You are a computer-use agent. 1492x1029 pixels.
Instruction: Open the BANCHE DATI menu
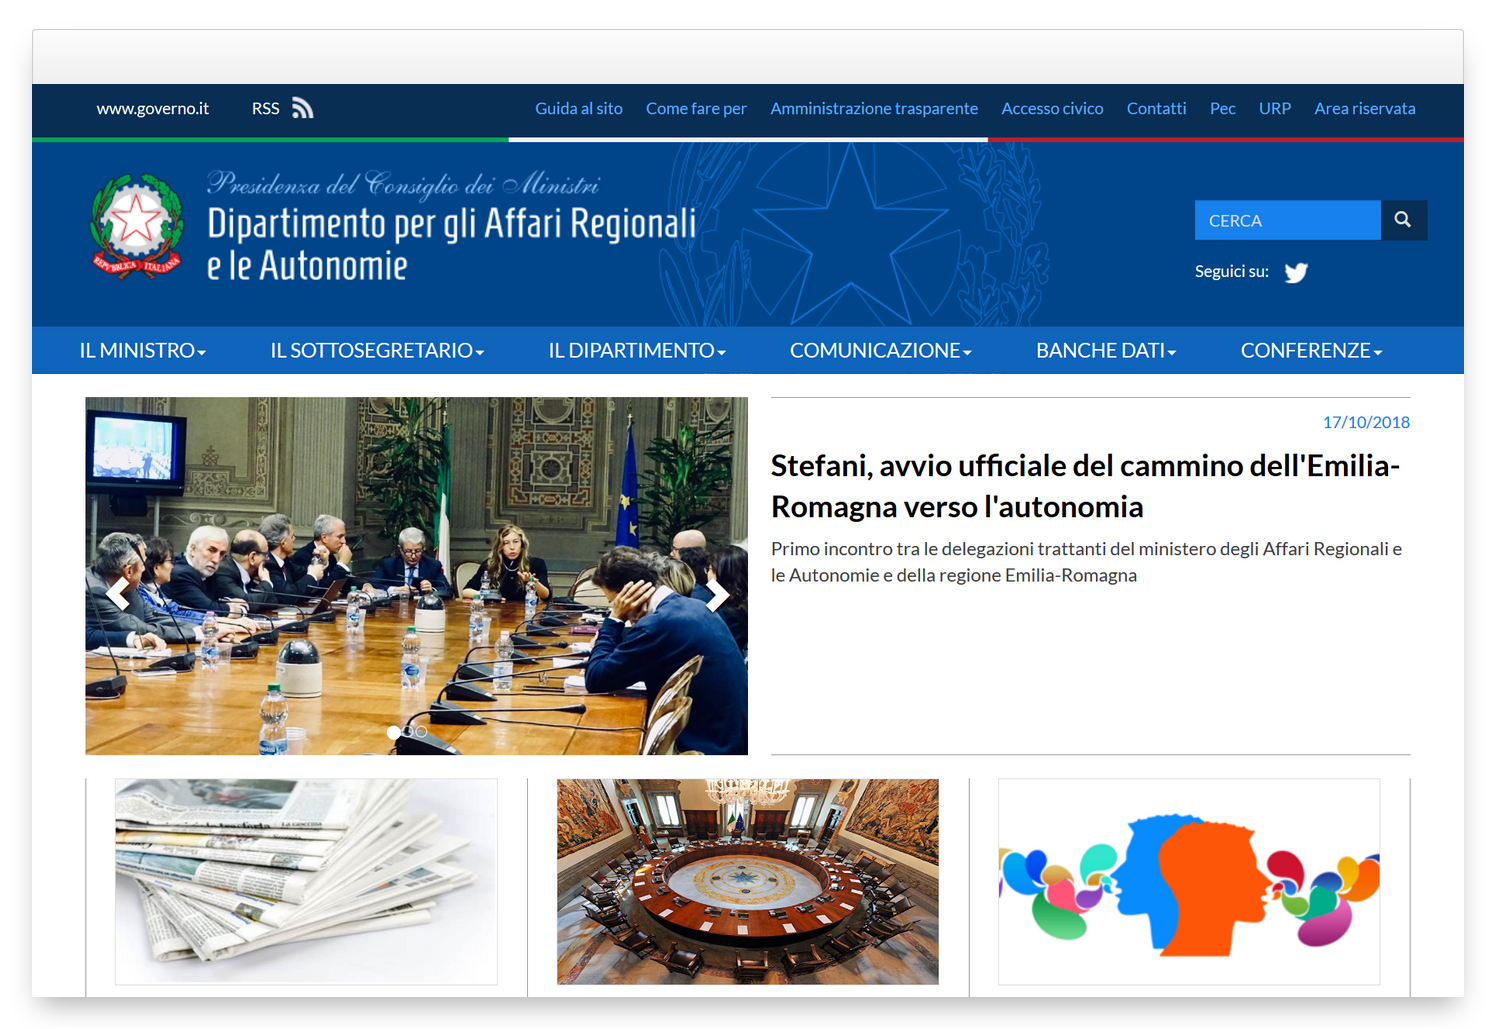[x=1106, y=351]
